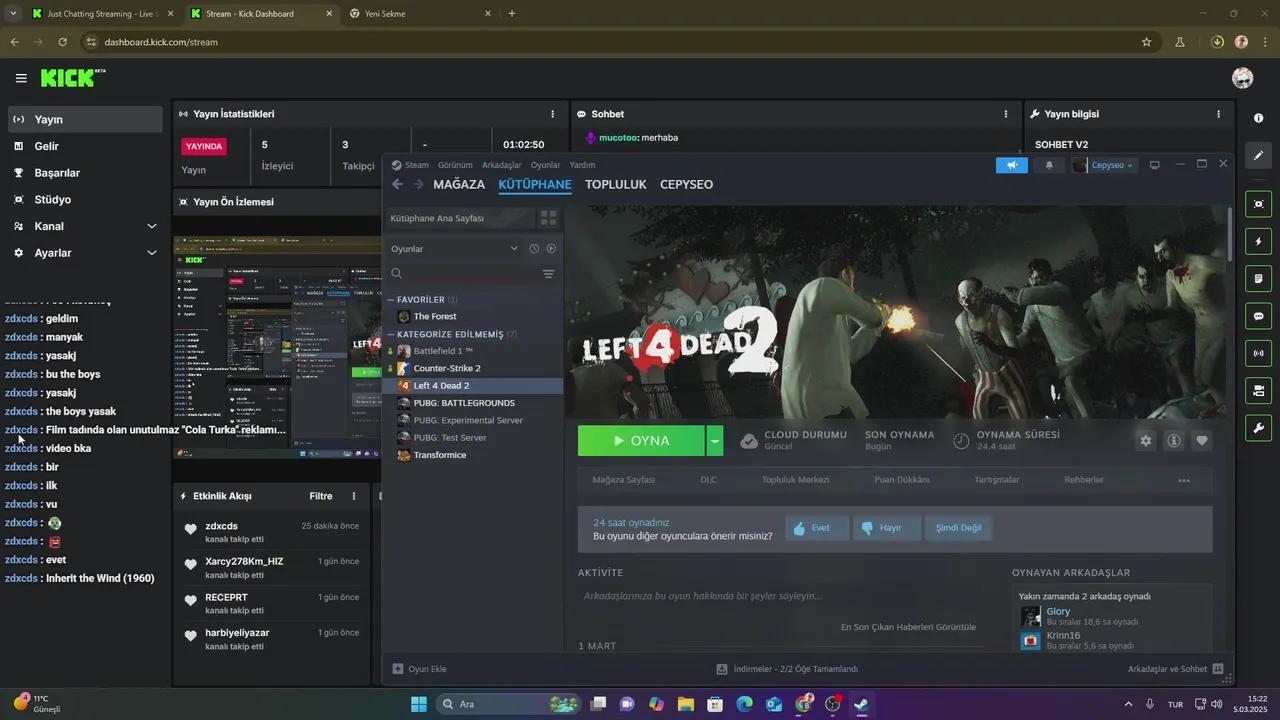Select the pencil edit icon in Kick's right sidebar
The height and width of the screenshot is (720, 1280).
tap(1258, 157)
